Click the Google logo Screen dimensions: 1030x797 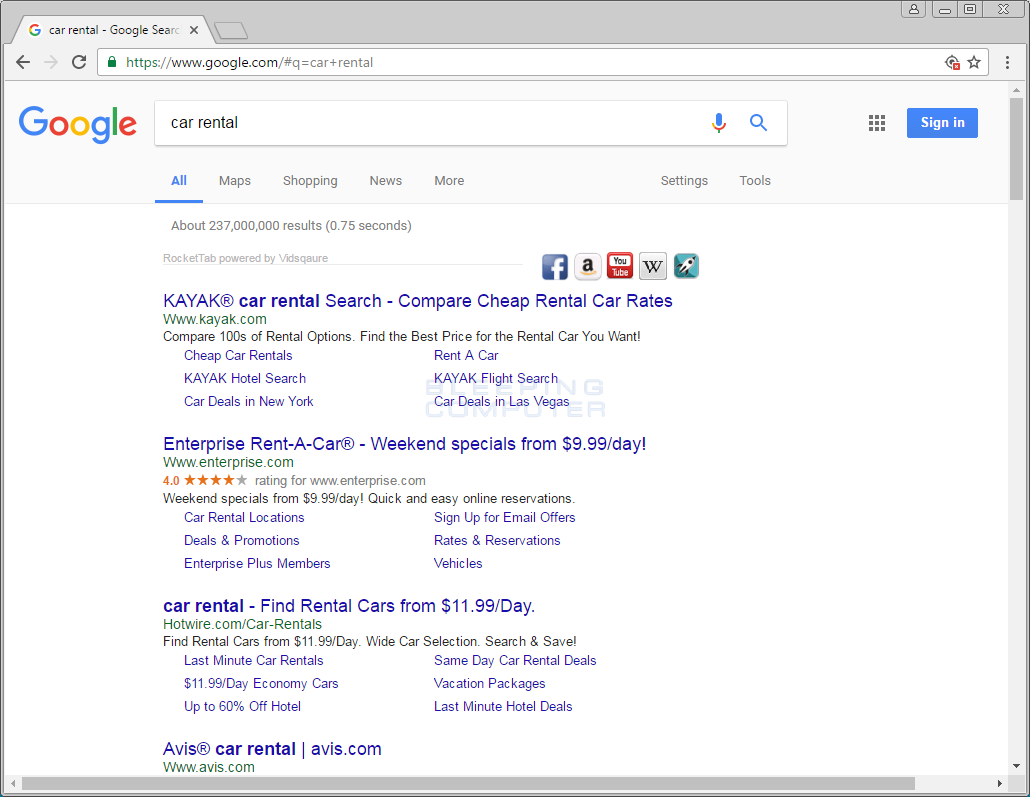tap(78, 124)
